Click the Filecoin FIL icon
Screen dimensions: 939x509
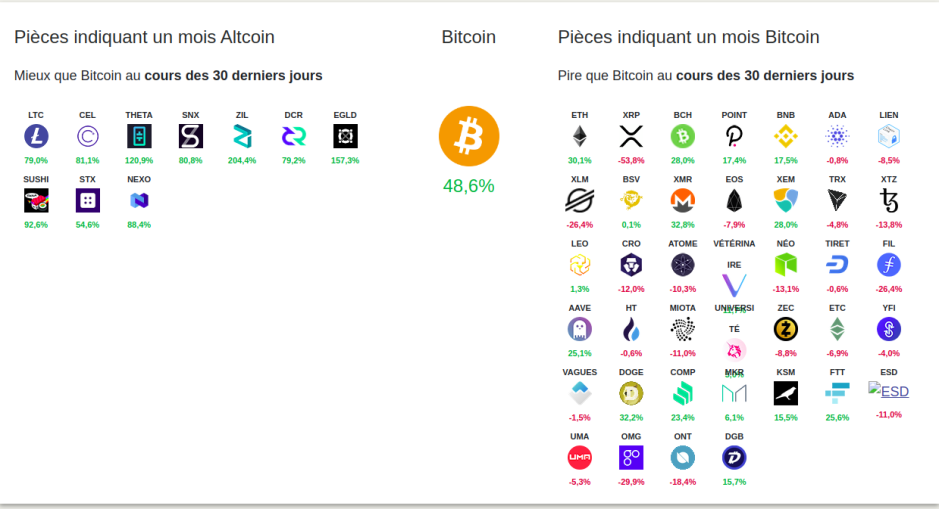[889, 265]
